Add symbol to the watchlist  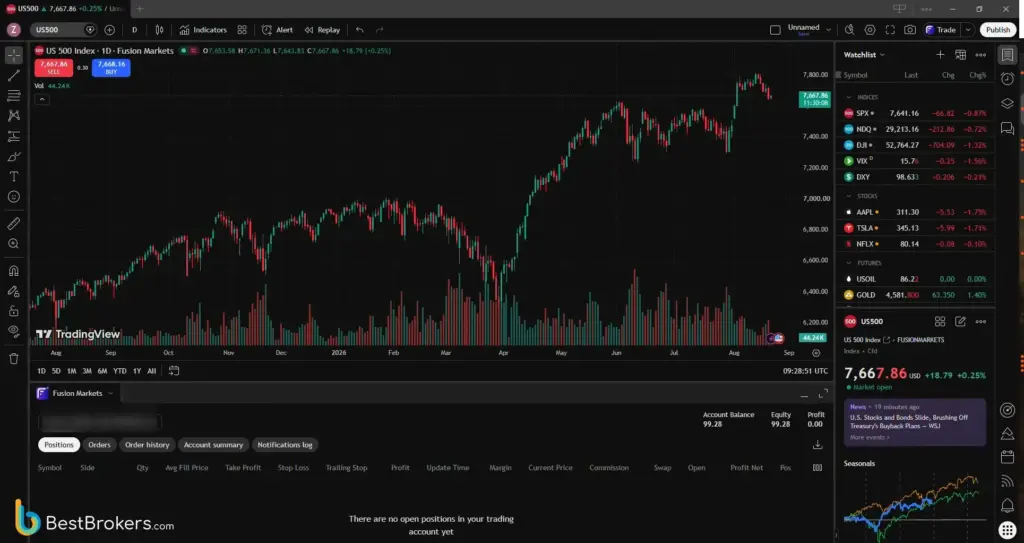tap(940, 55)
